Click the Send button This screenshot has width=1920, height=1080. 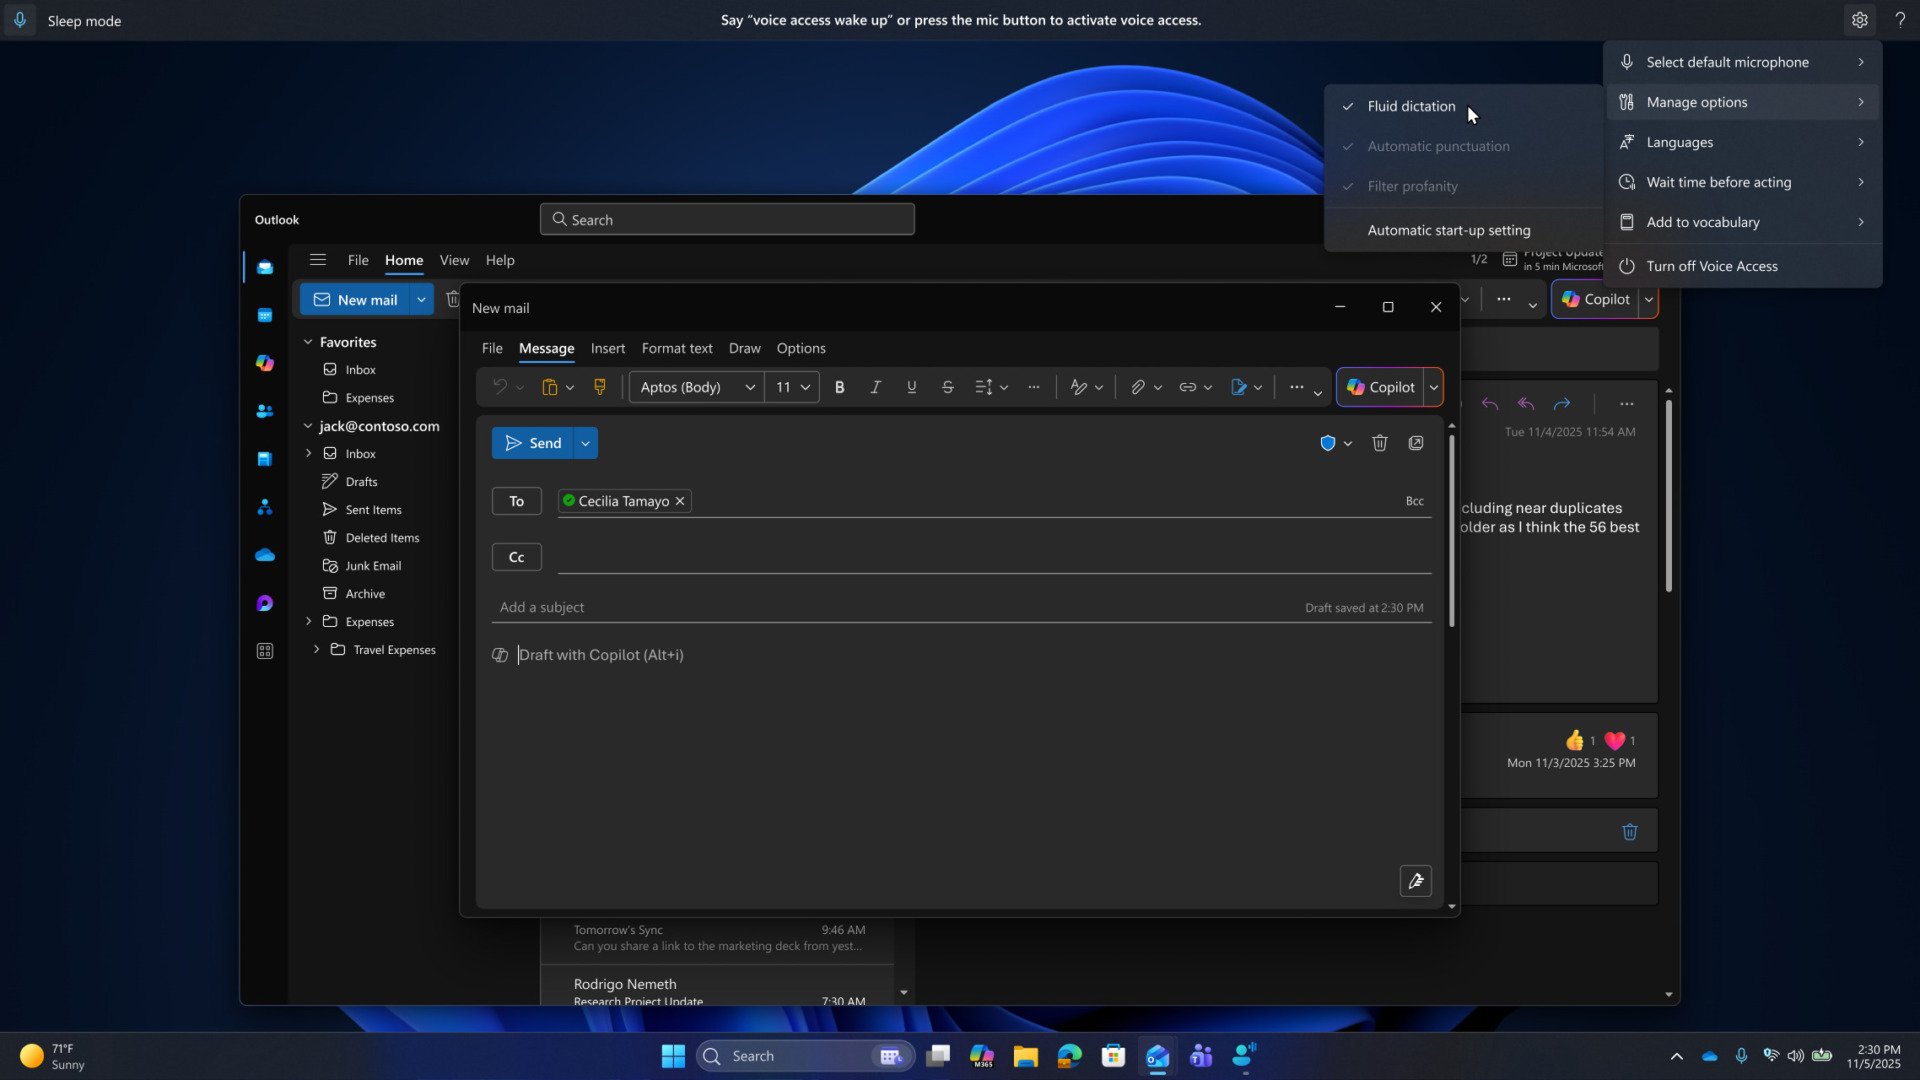click(x=532, y=443)
